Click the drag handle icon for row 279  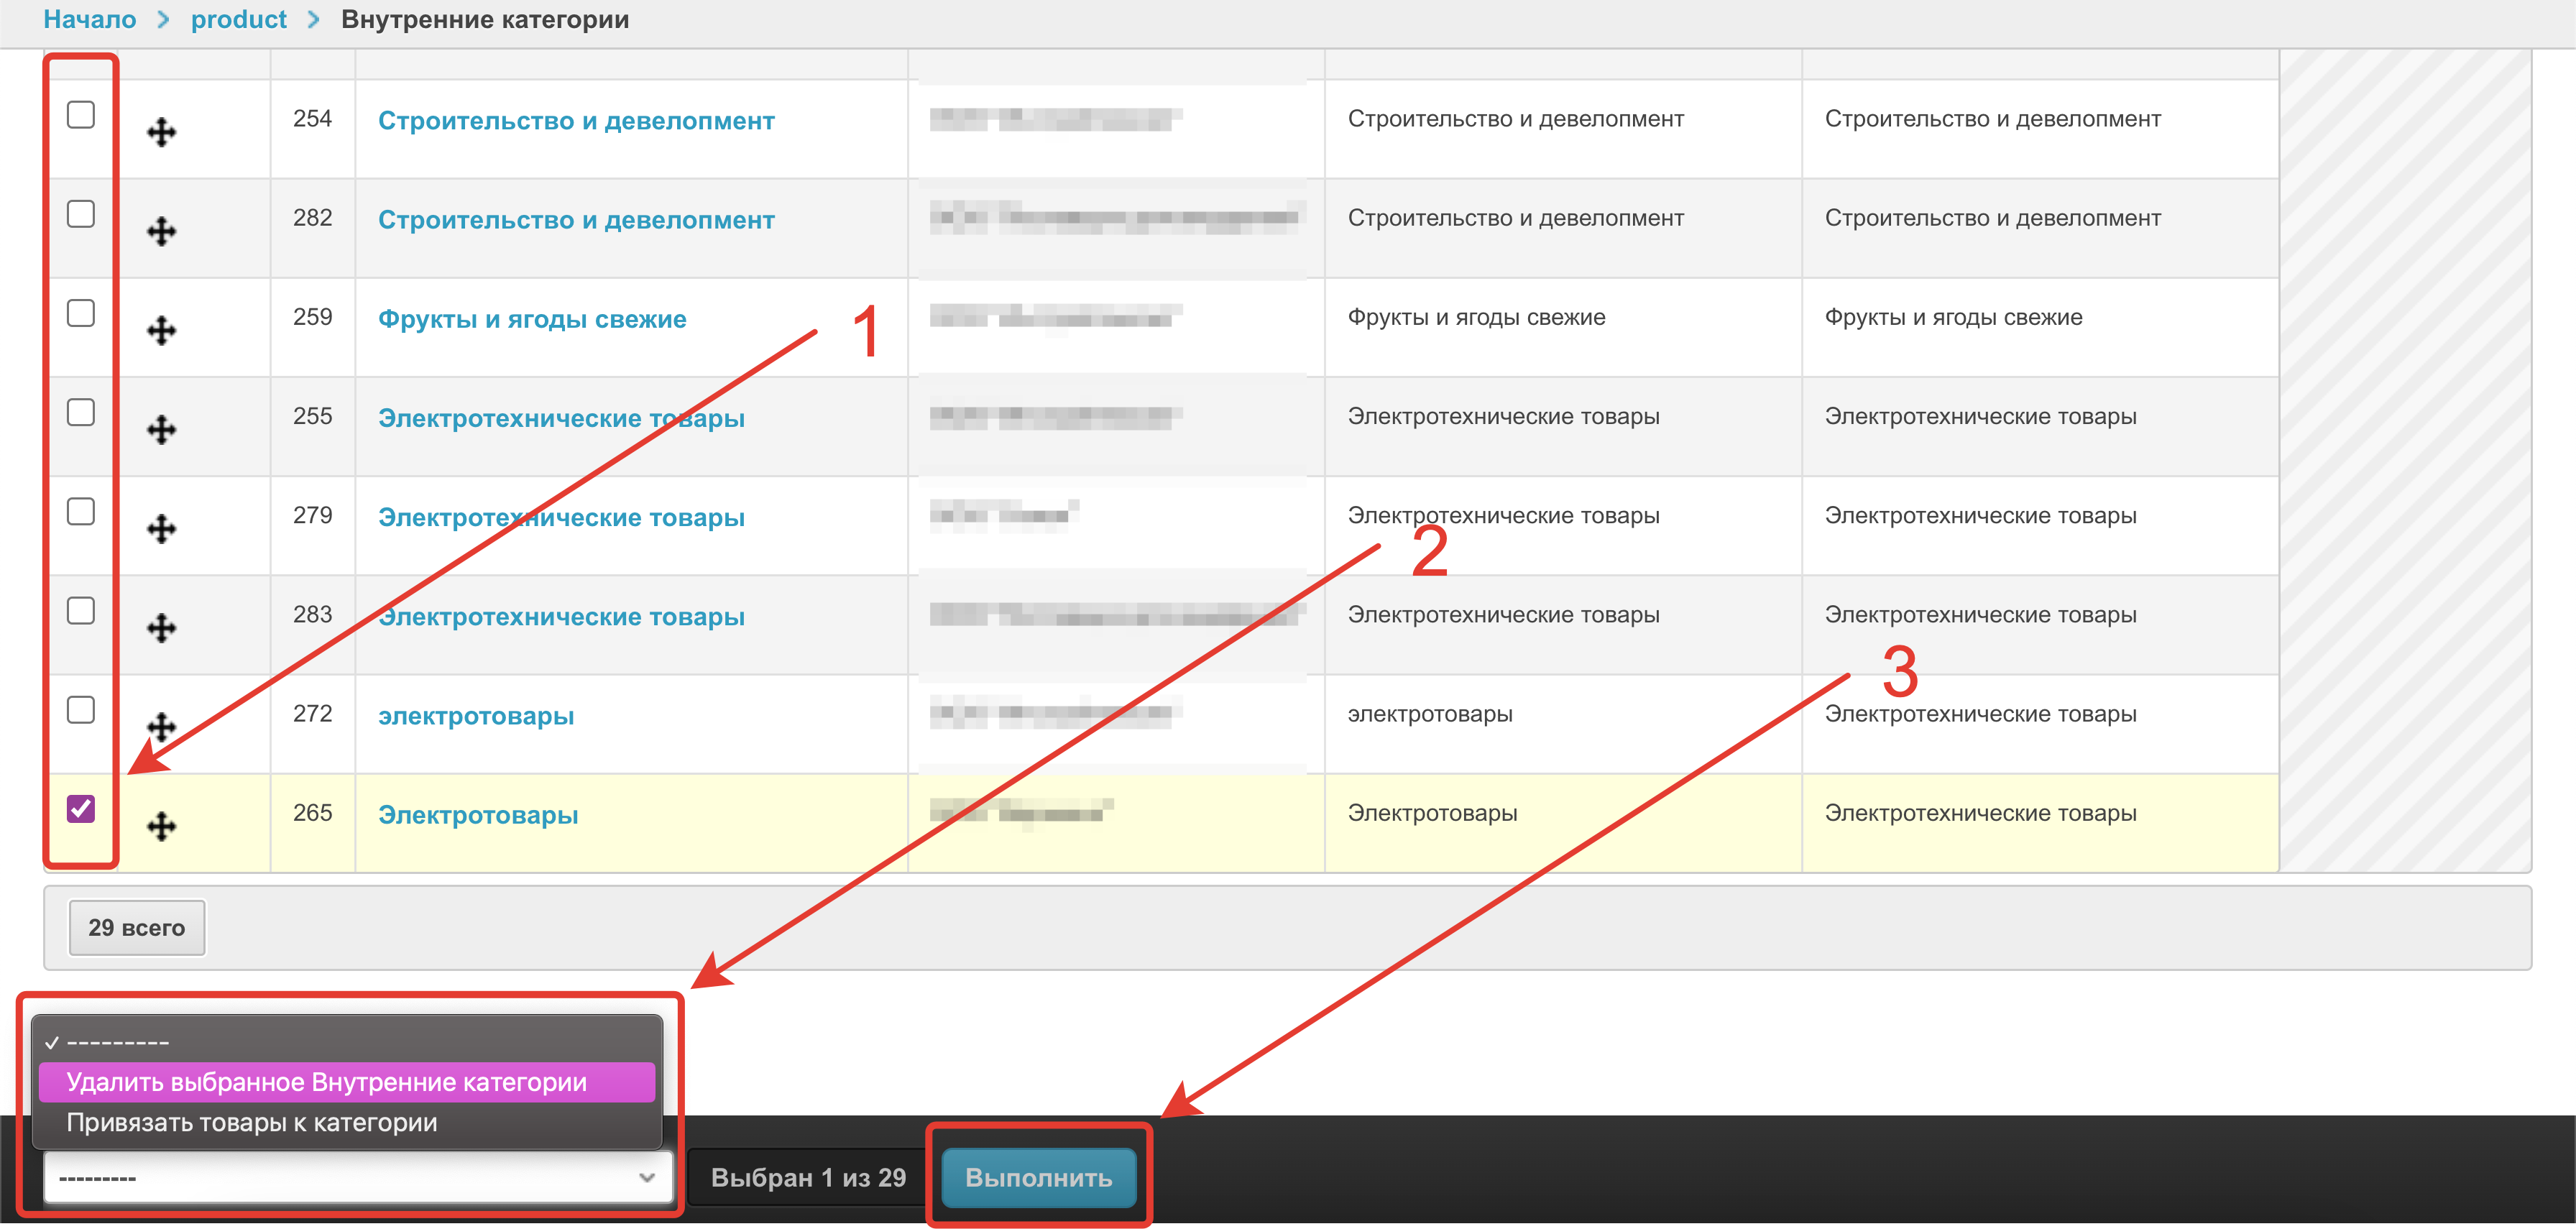161,528
